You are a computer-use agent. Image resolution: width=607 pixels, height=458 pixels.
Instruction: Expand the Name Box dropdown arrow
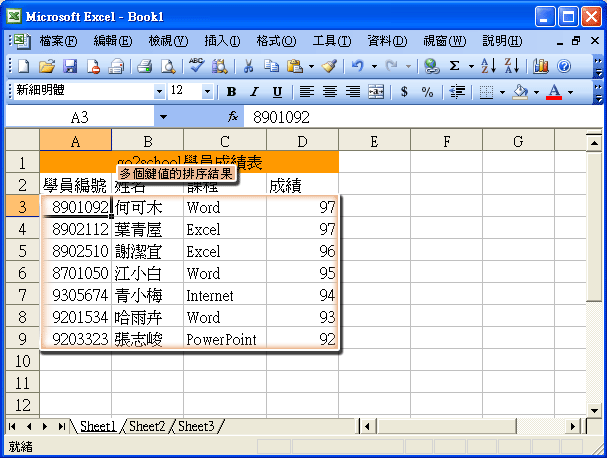[x=163, y=117]
